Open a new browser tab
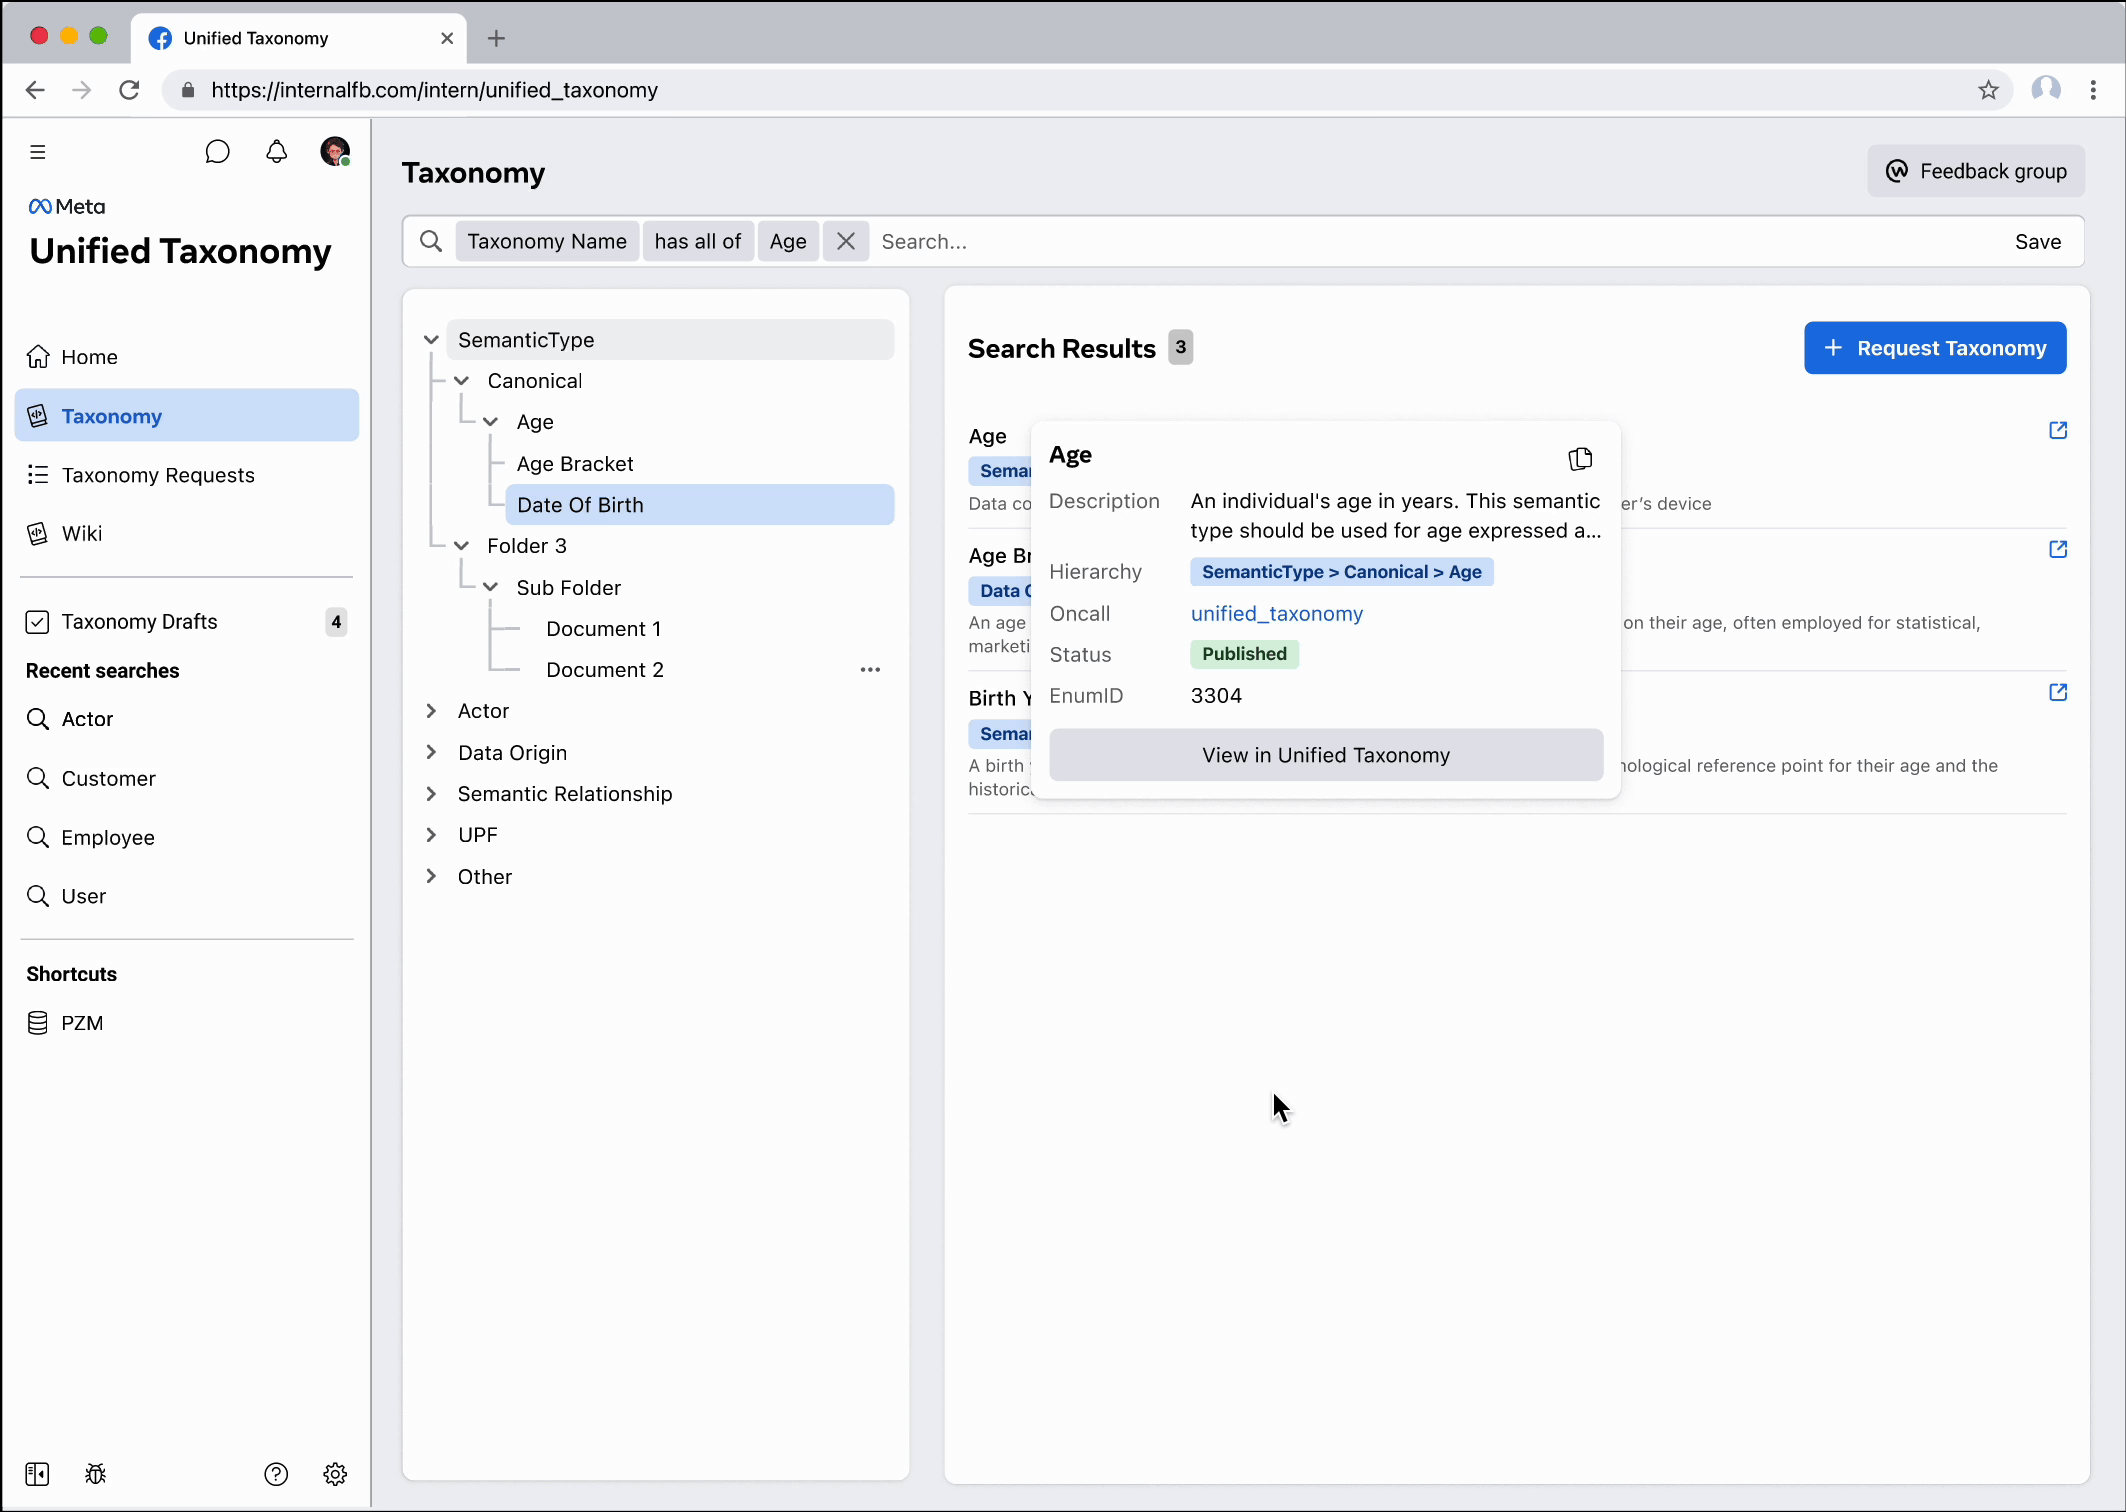2126x1512 pixels. pos(496,38)
